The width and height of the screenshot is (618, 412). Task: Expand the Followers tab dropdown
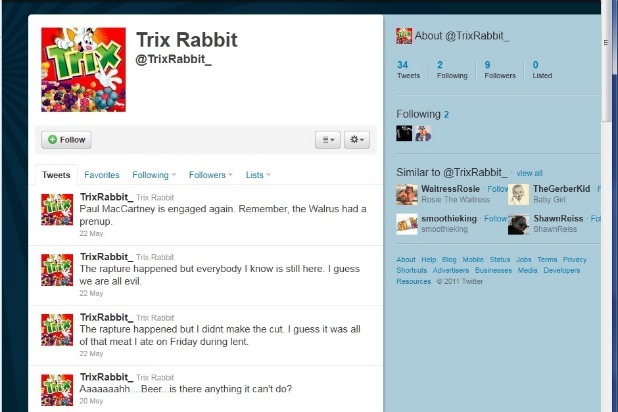click(210, 175)
